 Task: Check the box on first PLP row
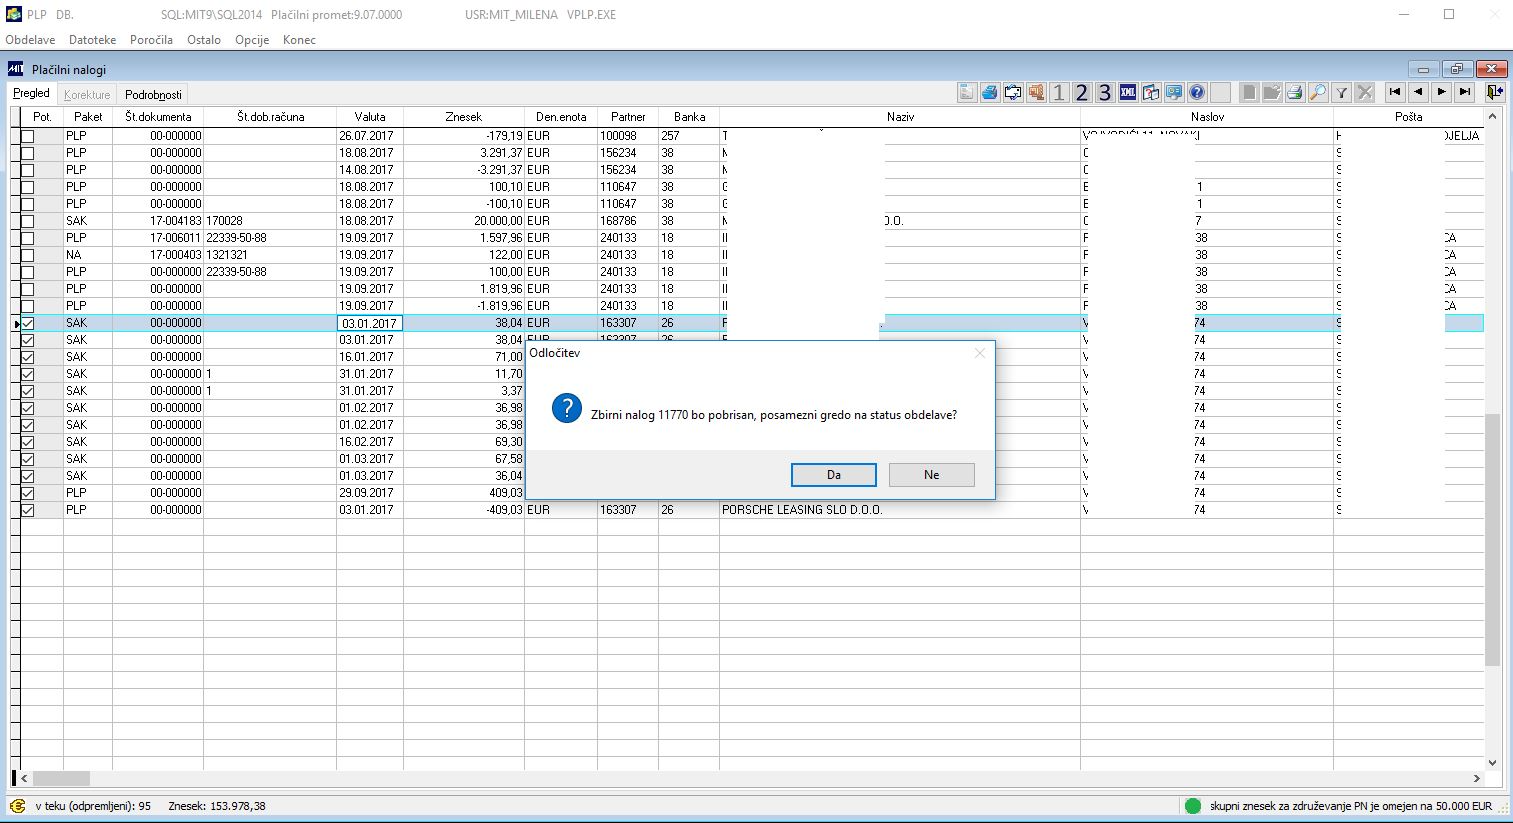(x=28, y=136)
